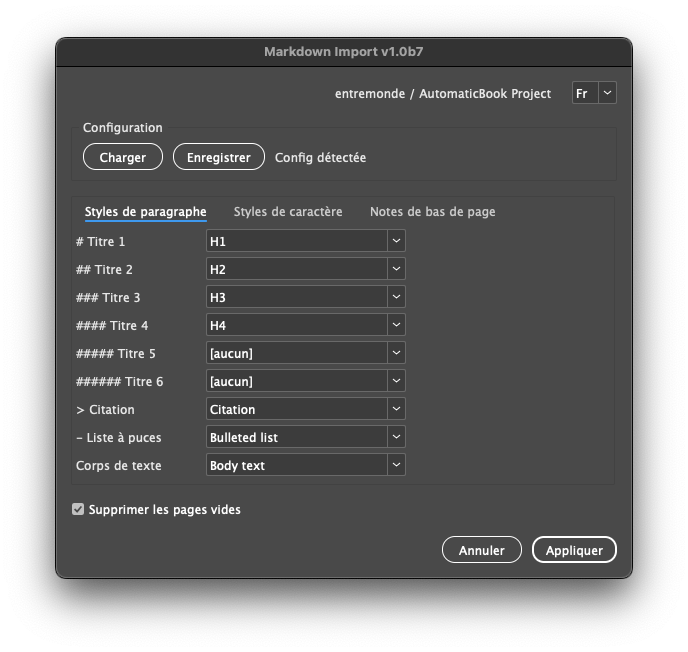Switch to Styles de caractère tab
Viewport: 688px width, 652px height.
click(x=288, y=211)
